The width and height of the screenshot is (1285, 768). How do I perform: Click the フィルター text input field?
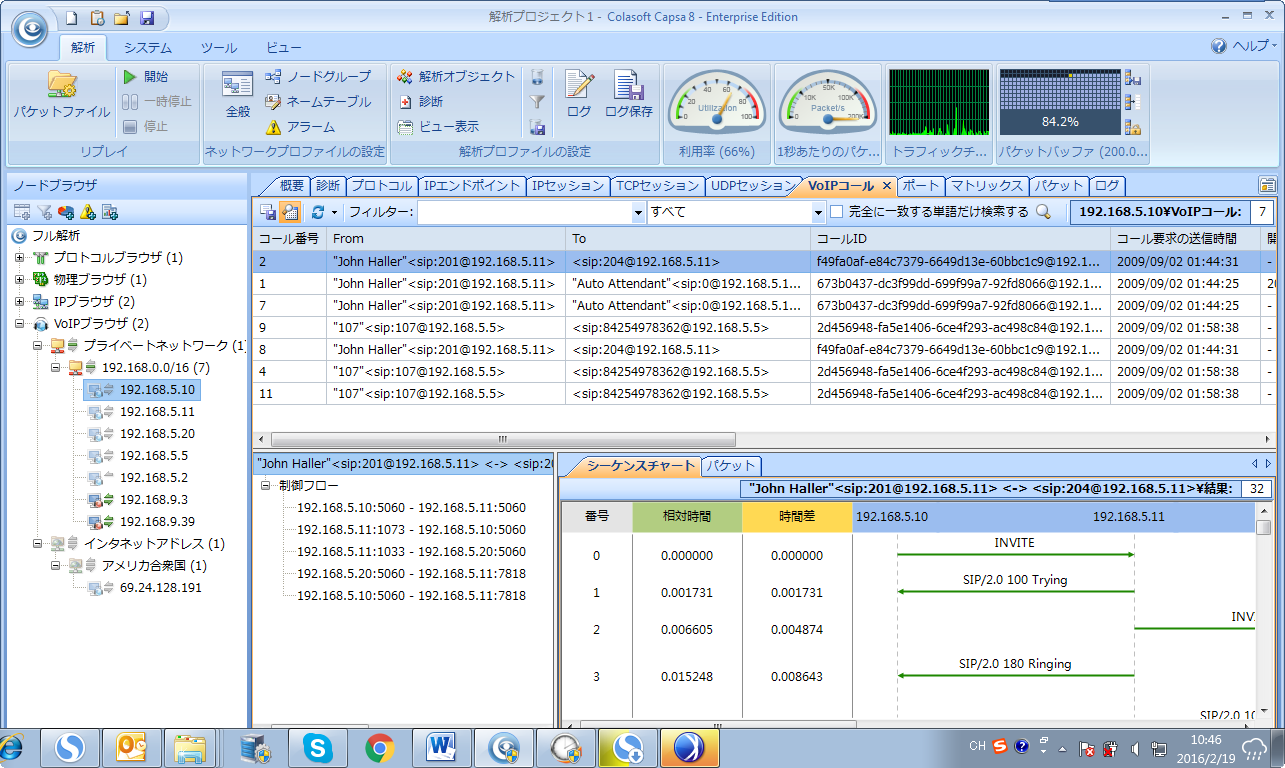[x=524, y=212]
